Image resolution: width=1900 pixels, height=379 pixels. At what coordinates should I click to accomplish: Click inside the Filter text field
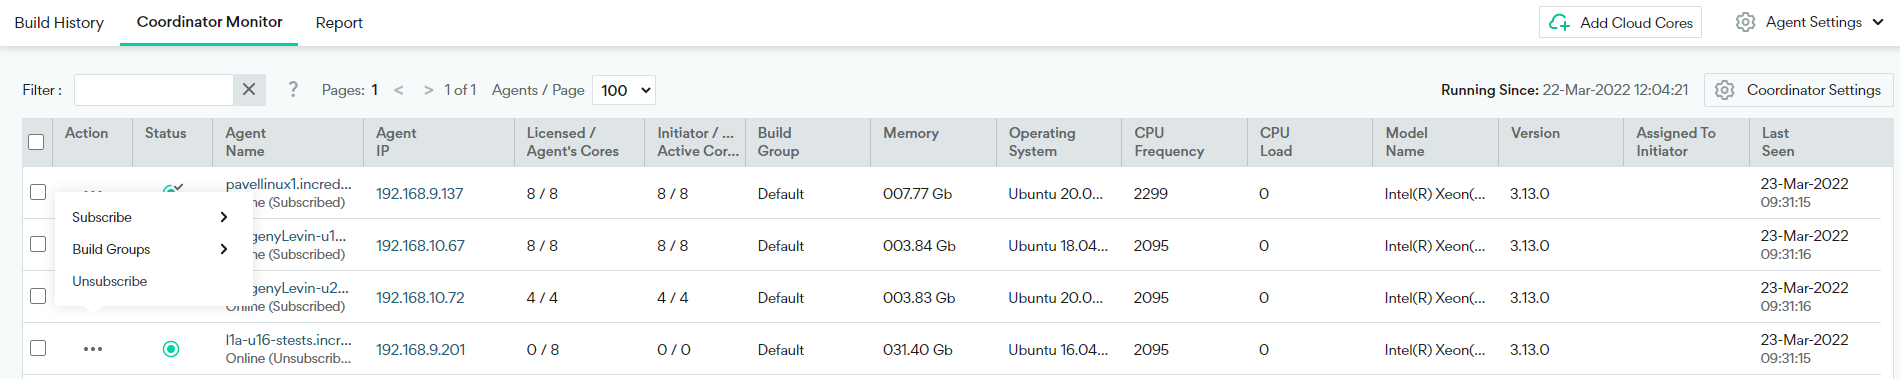click(154, 90)
